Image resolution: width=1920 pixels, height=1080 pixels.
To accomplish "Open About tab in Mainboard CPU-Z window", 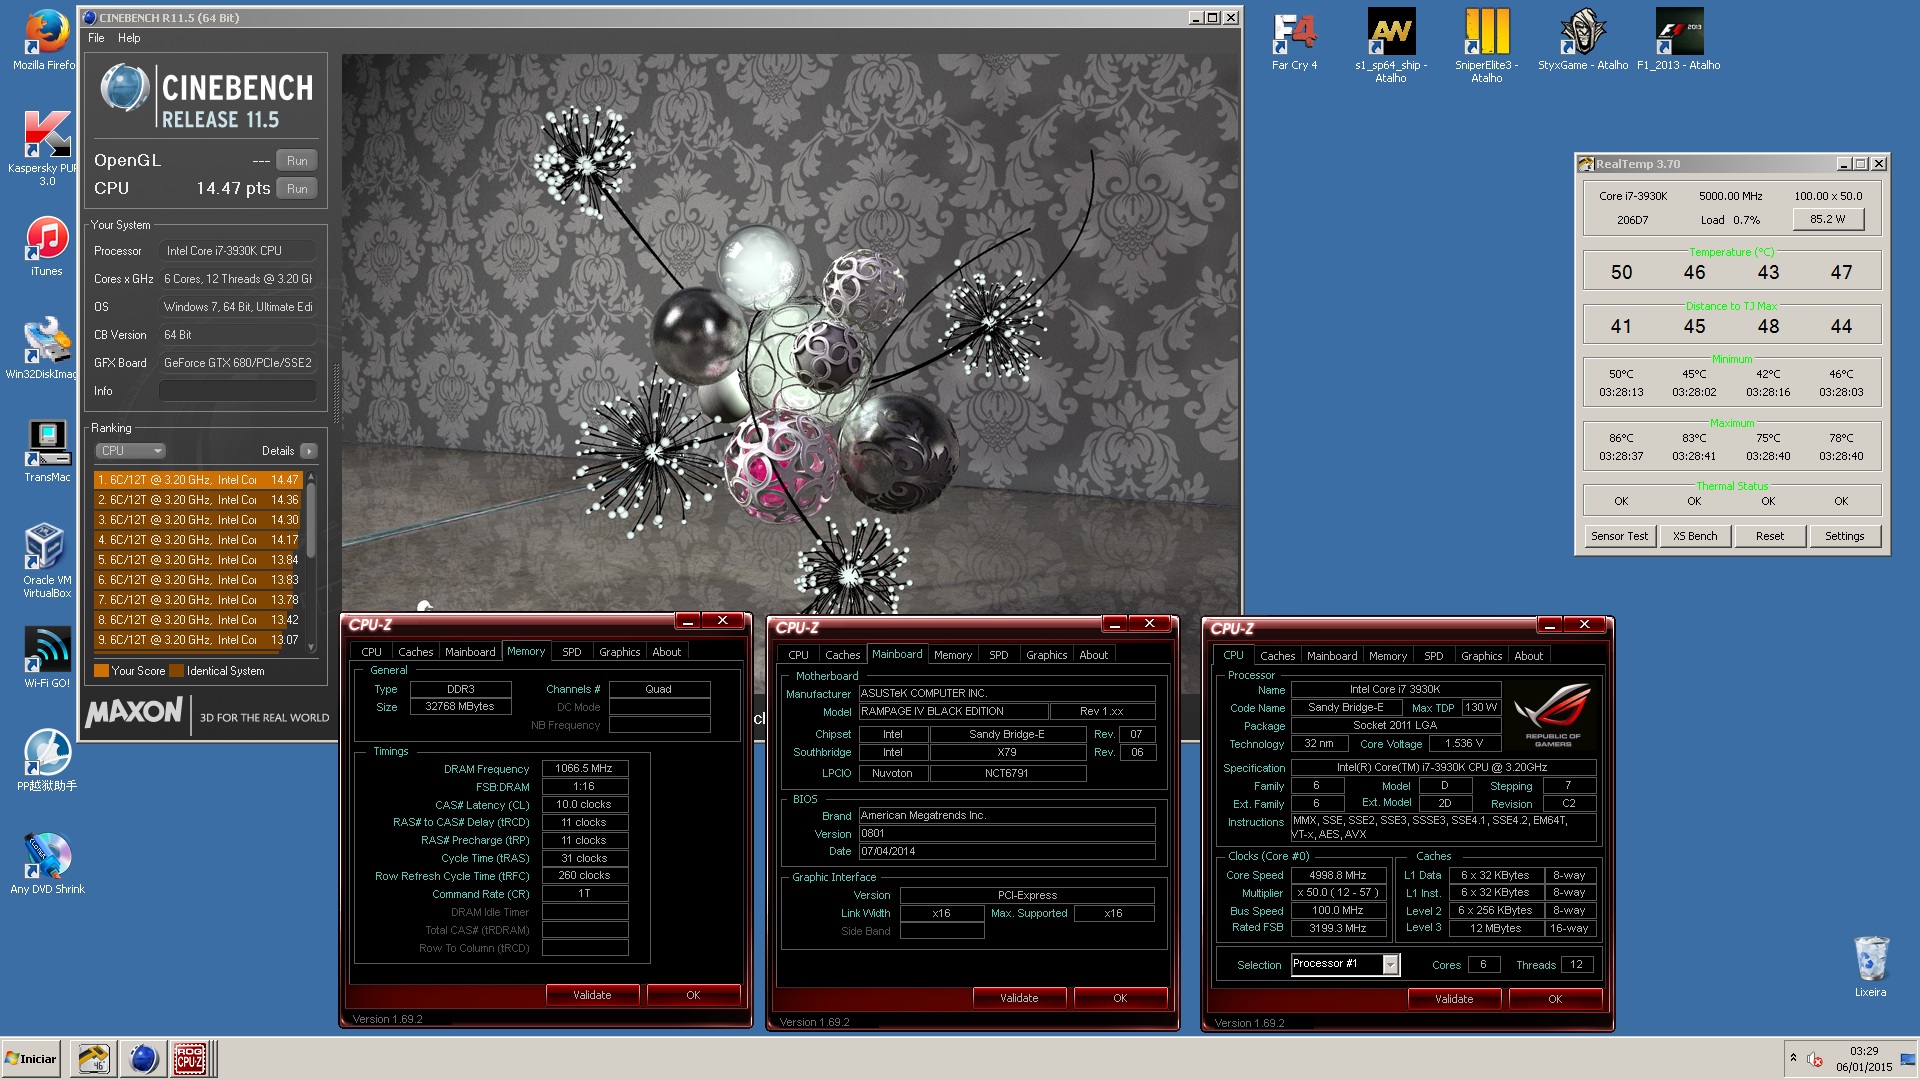I will point(1093,655).
